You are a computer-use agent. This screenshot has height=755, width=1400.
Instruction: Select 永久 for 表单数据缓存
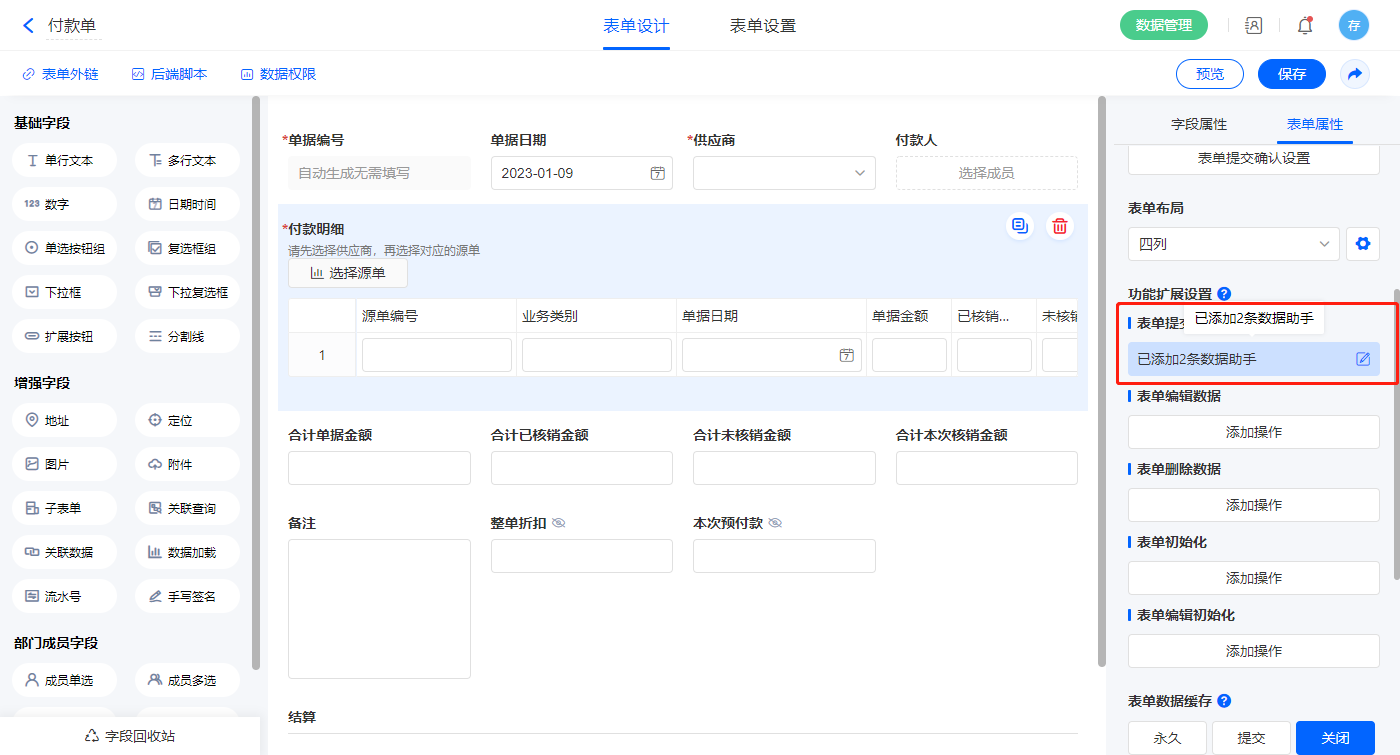point(1167,738)
